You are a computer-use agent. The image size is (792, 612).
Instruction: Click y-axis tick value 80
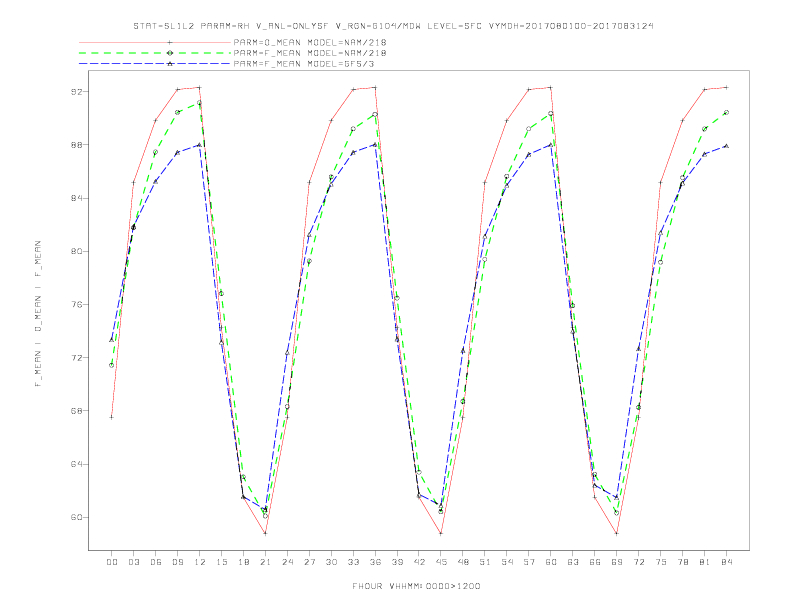click(x=76, y=251)
